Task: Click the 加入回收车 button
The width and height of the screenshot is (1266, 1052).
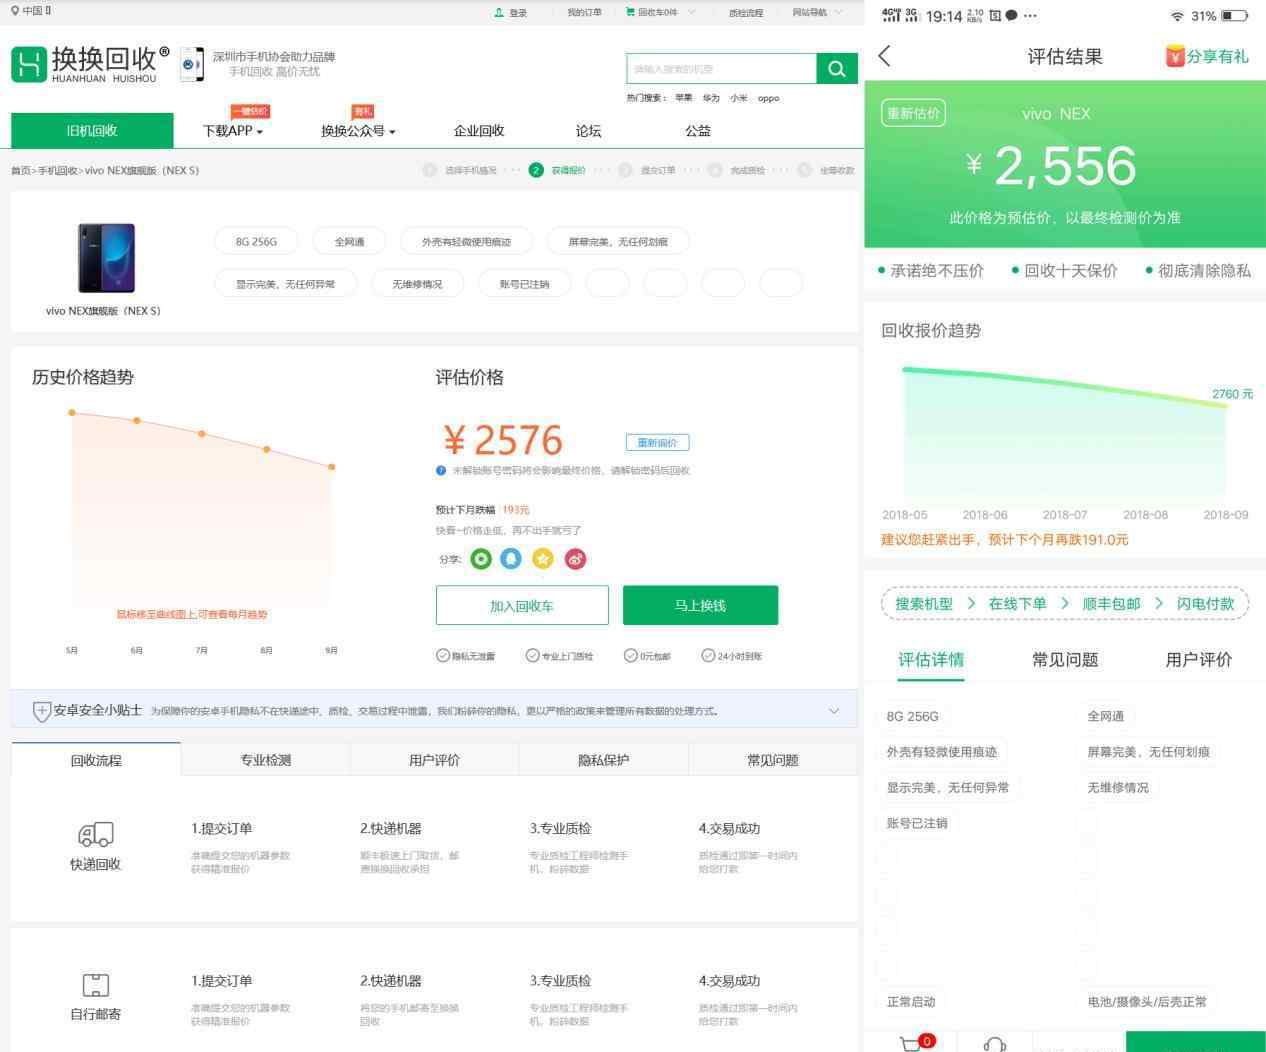Action: click(x=522, y=605)
